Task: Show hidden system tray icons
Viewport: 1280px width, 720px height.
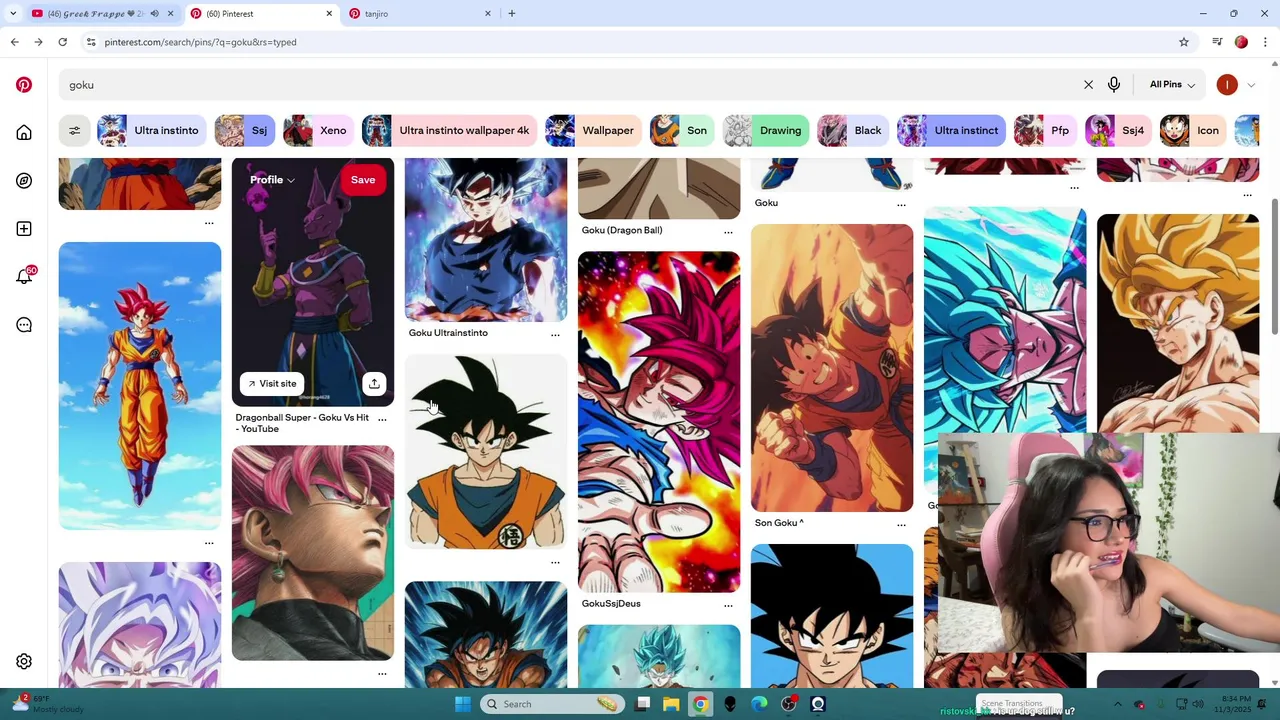Action: (x=1117, y=704)
